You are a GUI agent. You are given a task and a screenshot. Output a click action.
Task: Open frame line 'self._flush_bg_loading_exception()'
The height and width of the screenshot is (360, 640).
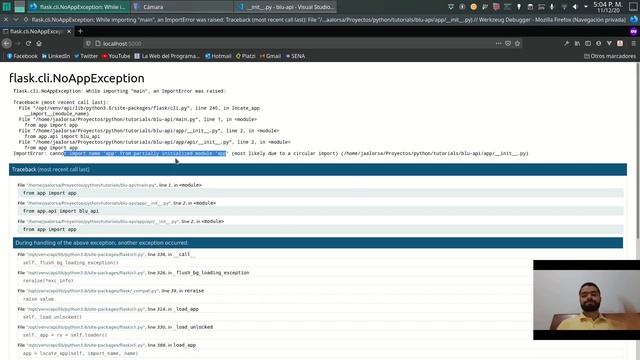320,262
